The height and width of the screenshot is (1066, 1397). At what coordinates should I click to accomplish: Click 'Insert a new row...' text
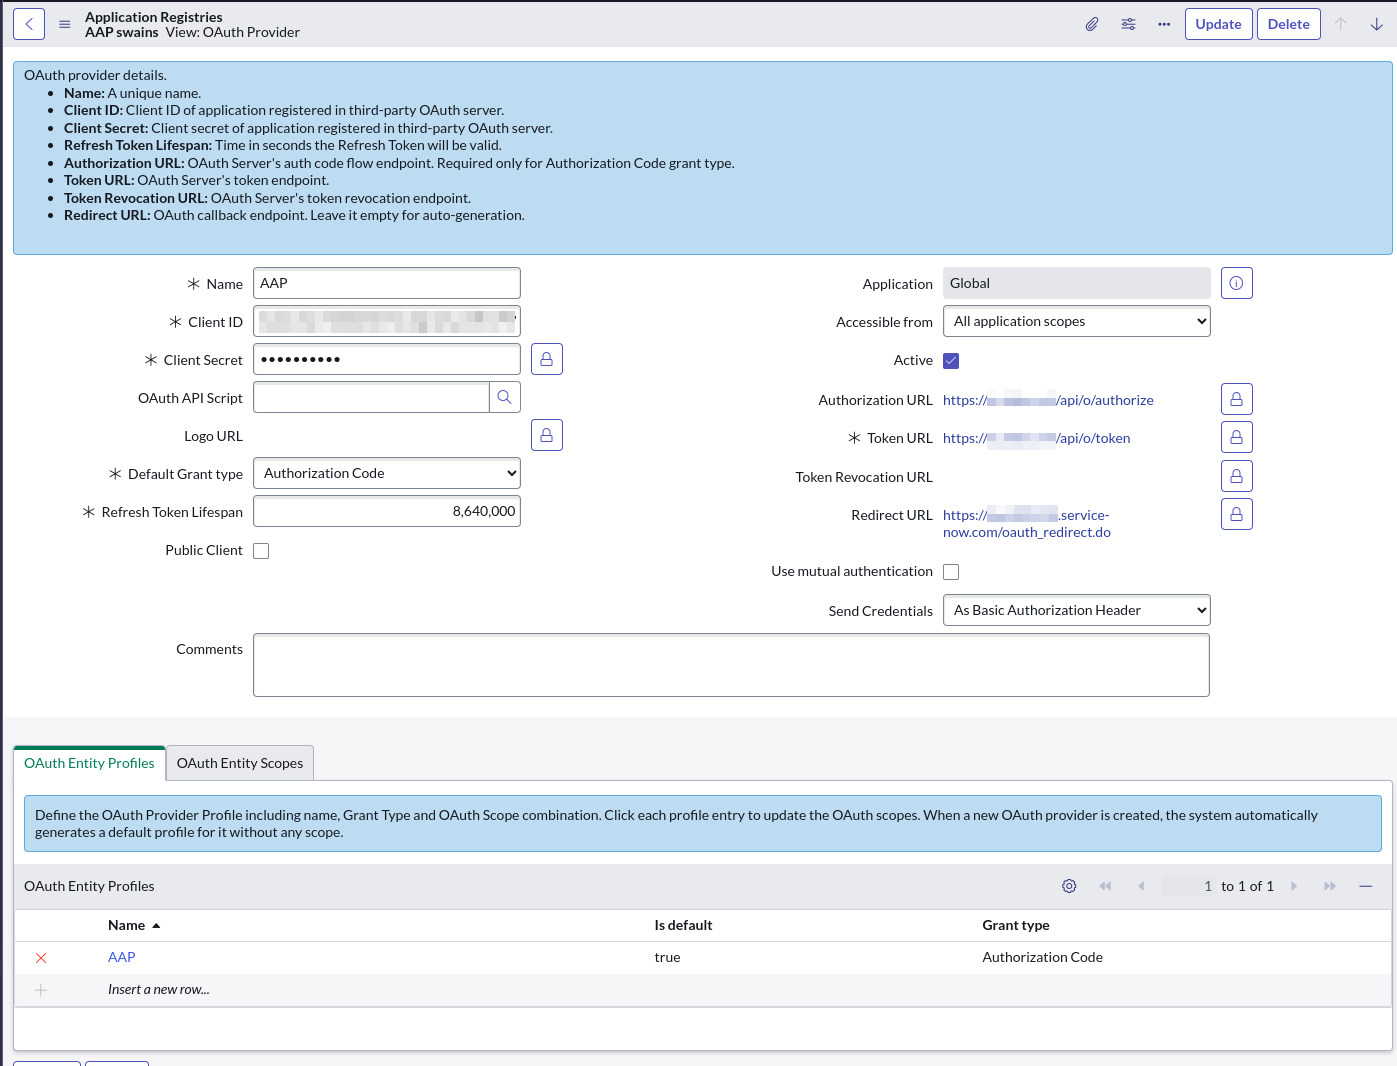pyautogui.click(x=159, y=990)
